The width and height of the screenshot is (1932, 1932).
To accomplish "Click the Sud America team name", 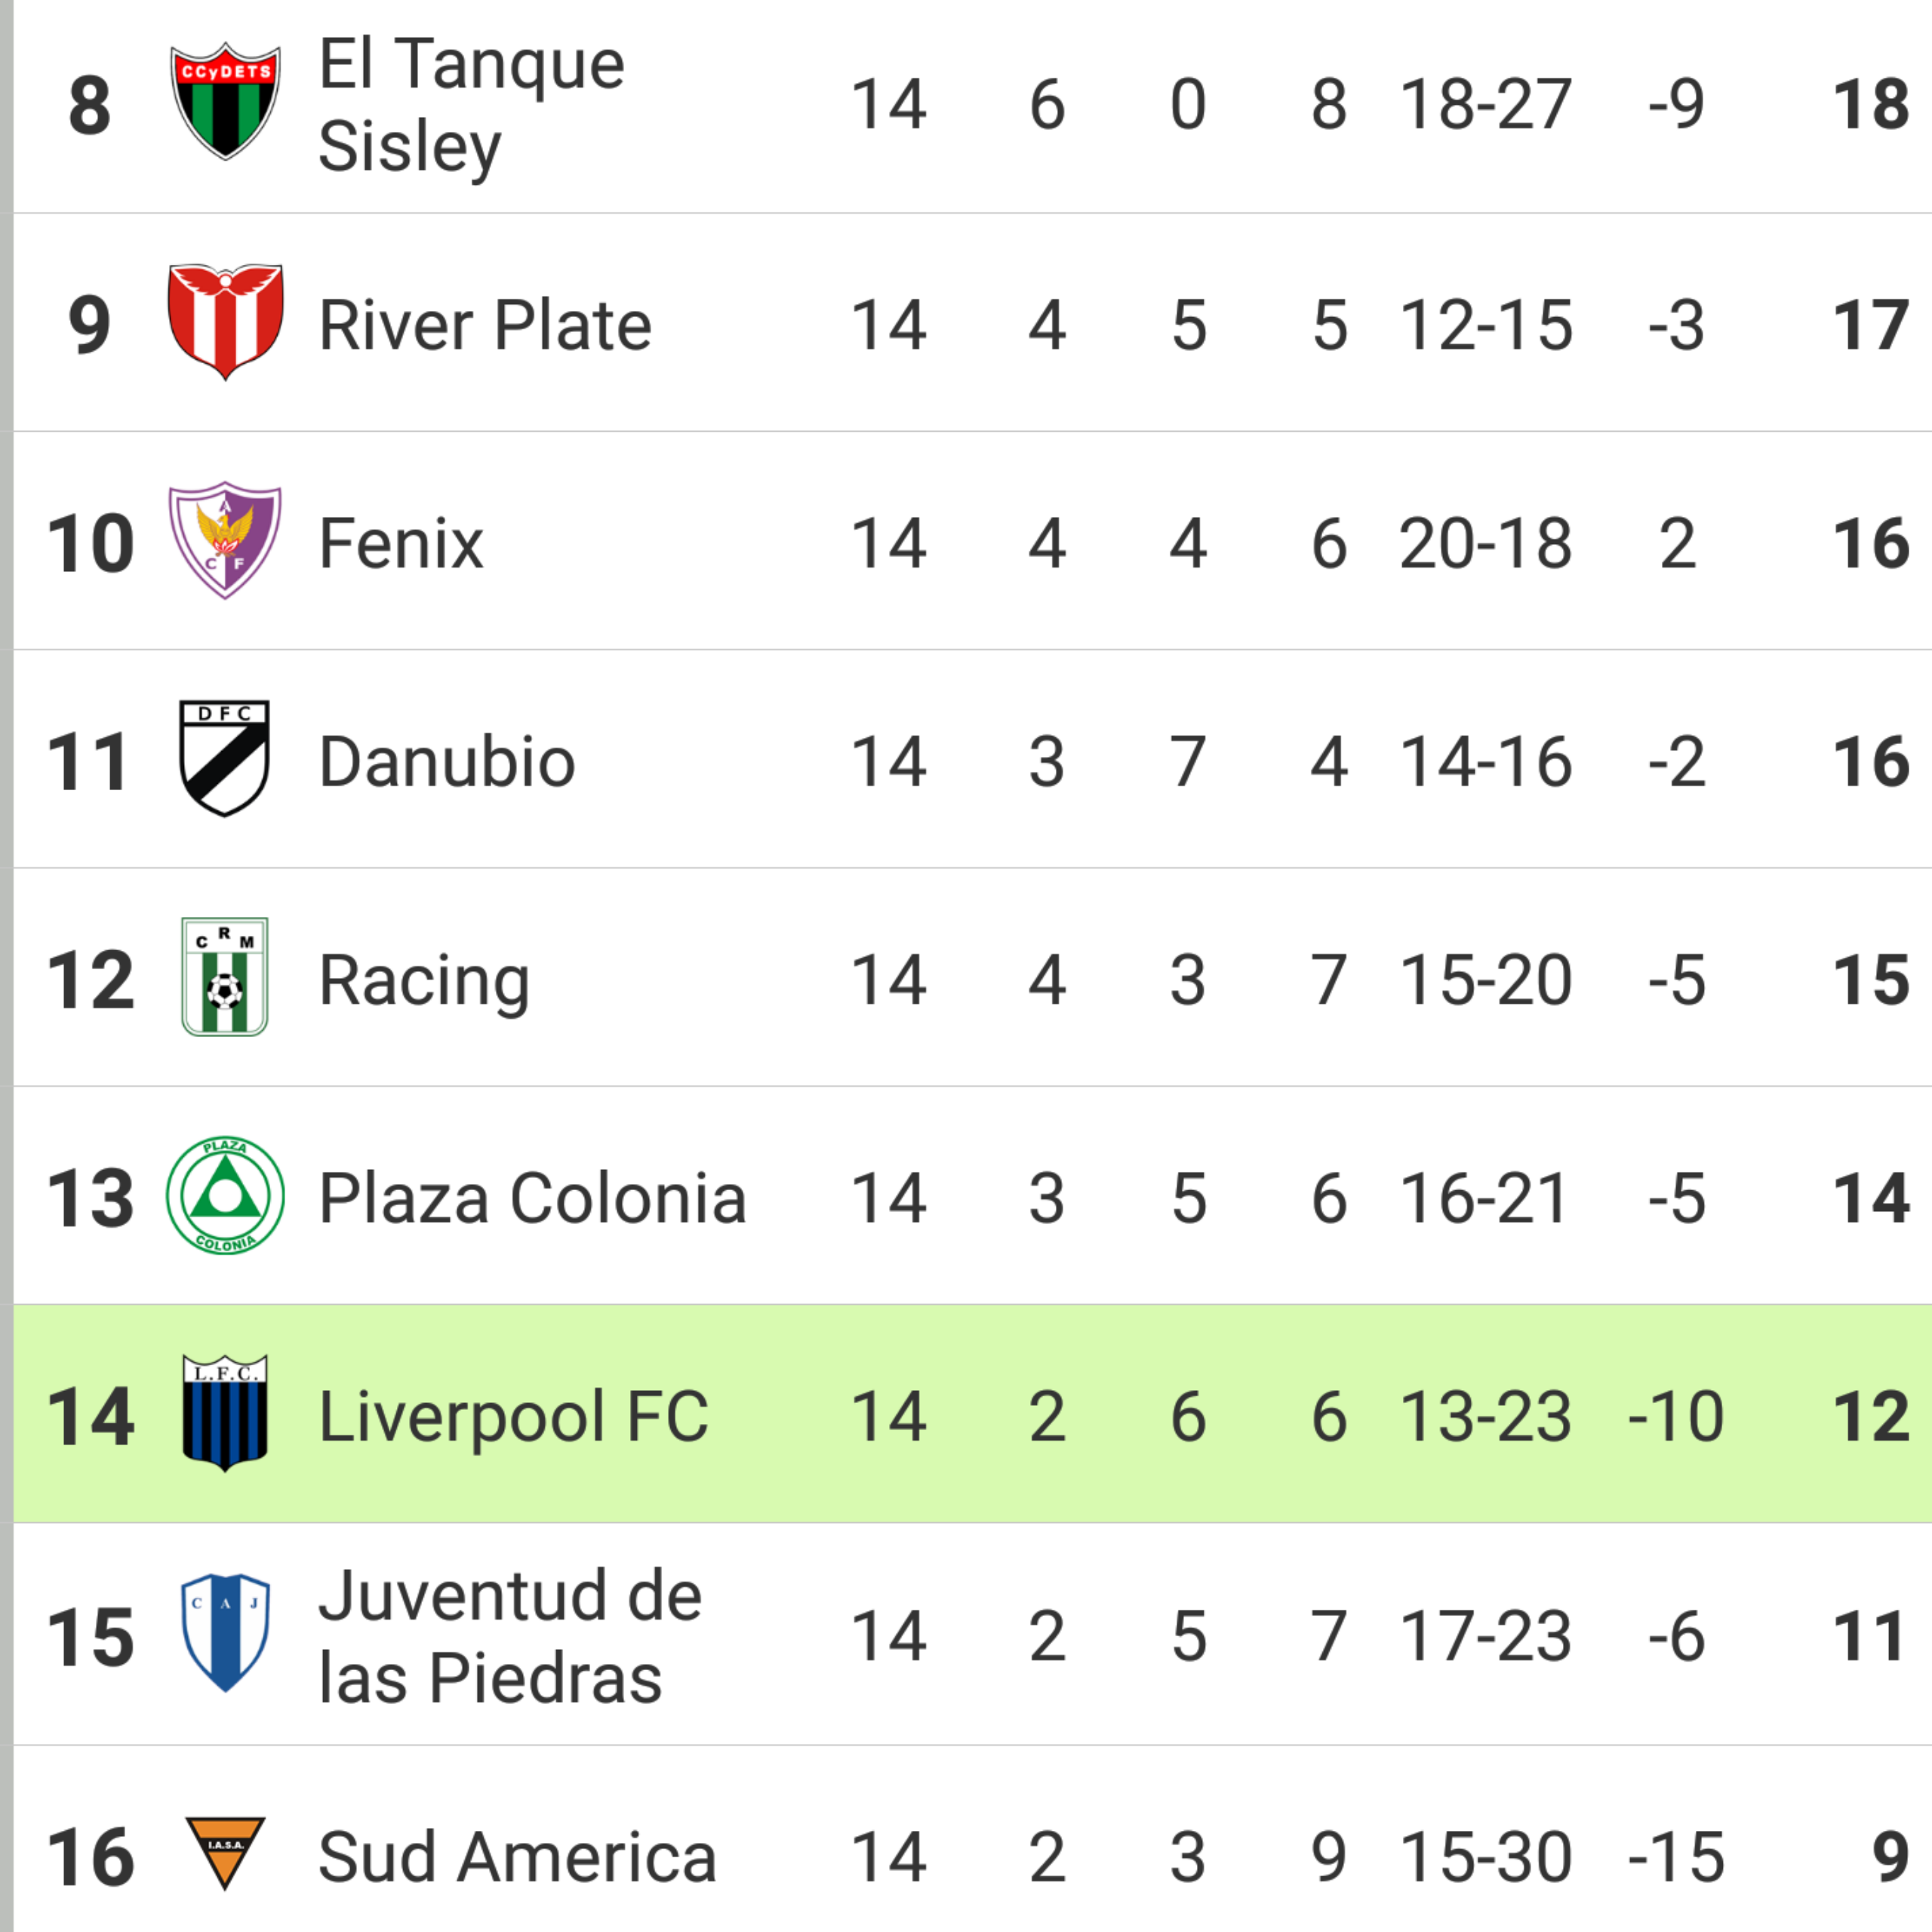I will [x=517, y=1857].
